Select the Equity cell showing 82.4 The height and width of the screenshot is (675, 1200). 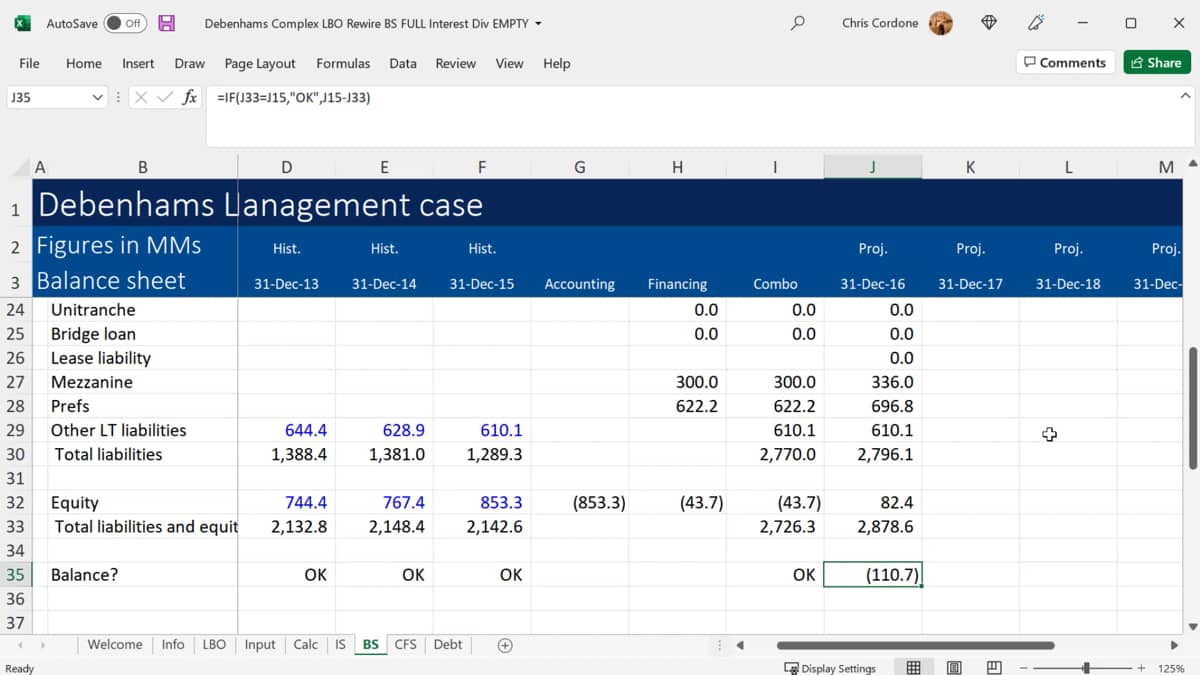point(873,503)
